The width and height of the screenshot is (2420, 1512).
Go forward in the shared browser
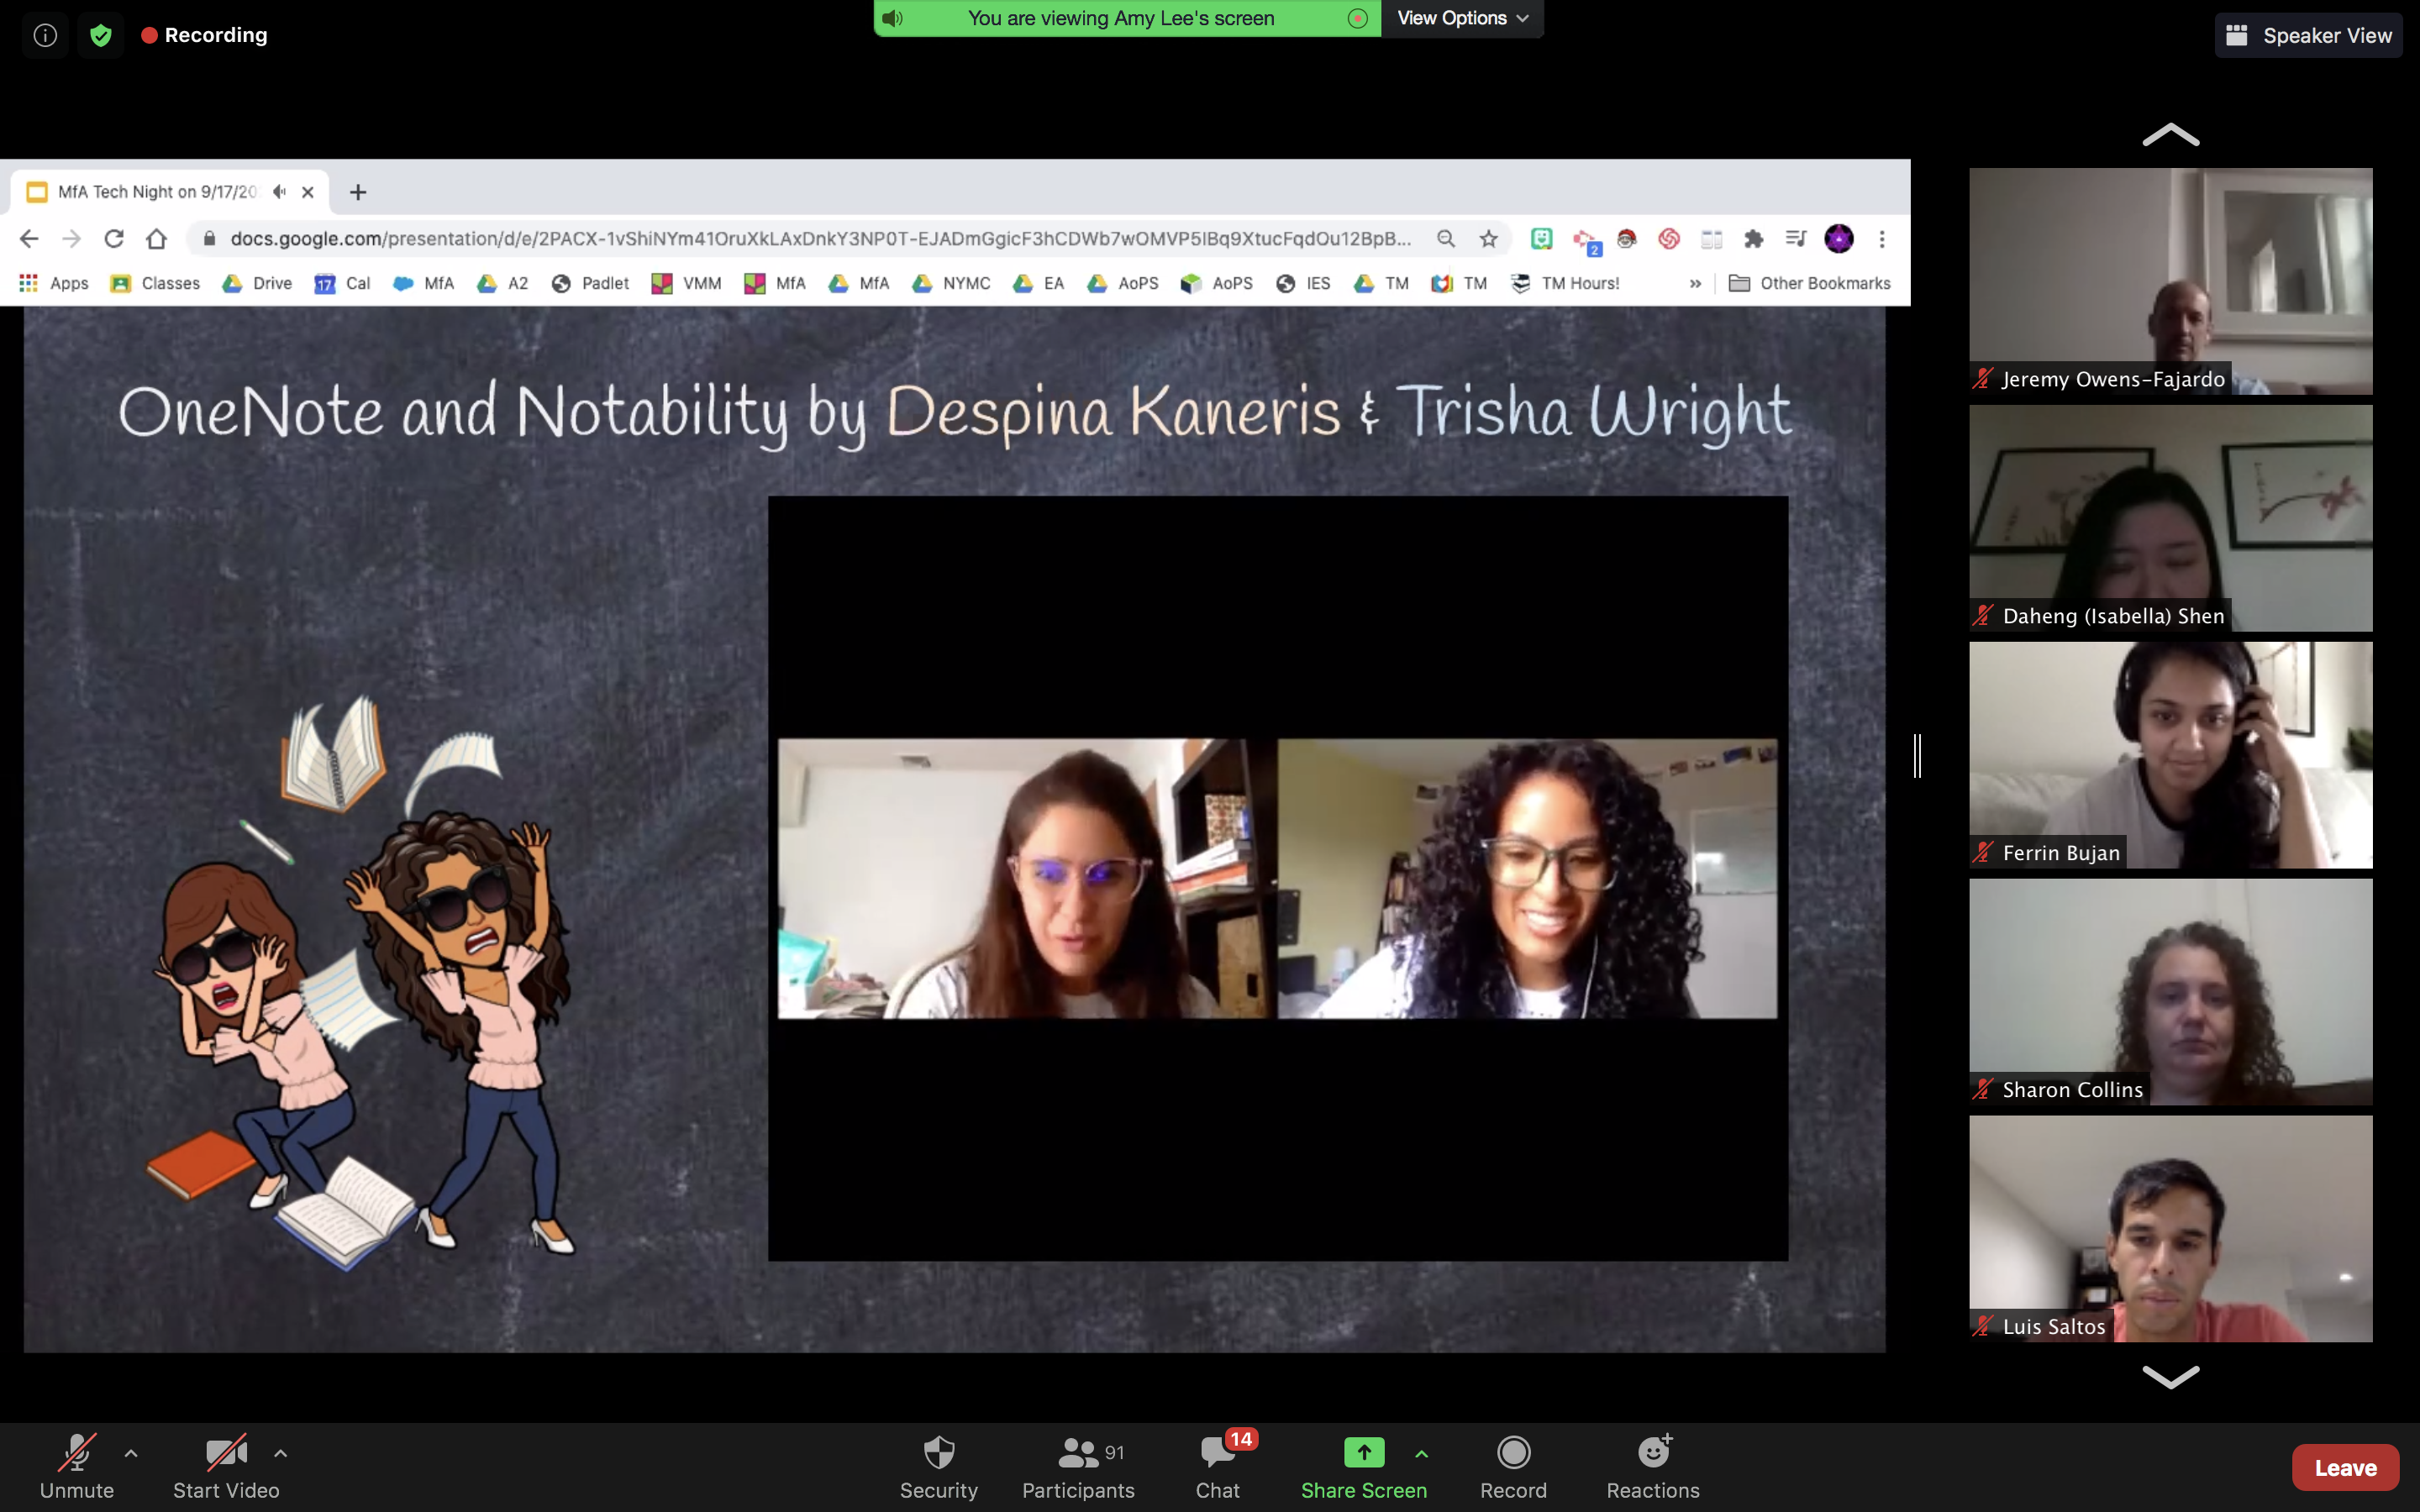pos(71,239)
